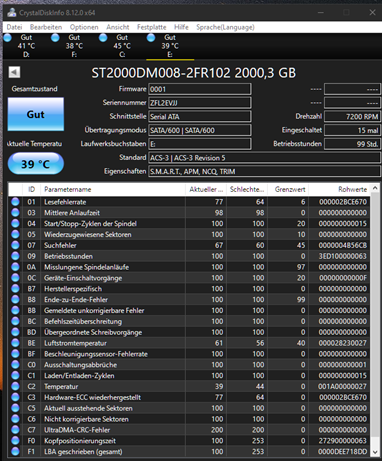382x461 pixels.
Task: Click the Eigenschaften S.M.A.R.T. field
Action: tap(264, 171)
